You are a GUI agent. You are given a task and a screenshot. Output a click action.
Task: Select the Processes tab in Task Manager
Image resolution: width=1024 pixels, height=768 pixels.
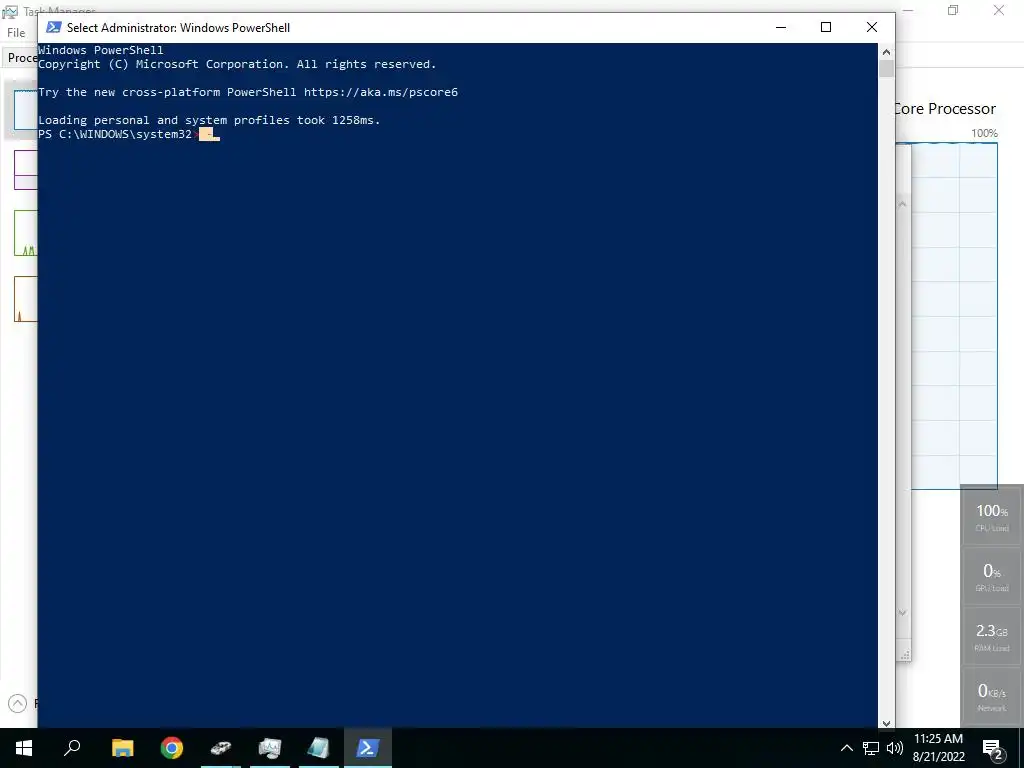(22, 57)
